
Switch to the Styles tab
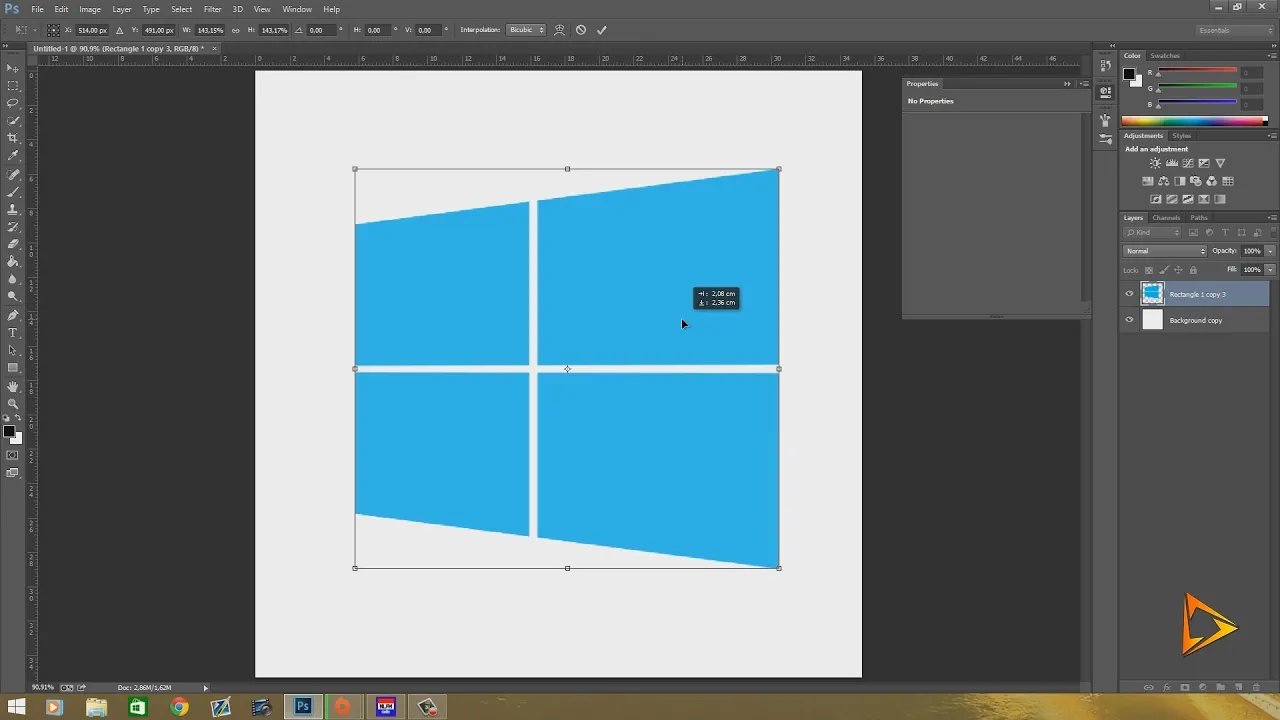(x=1182, y=135)
